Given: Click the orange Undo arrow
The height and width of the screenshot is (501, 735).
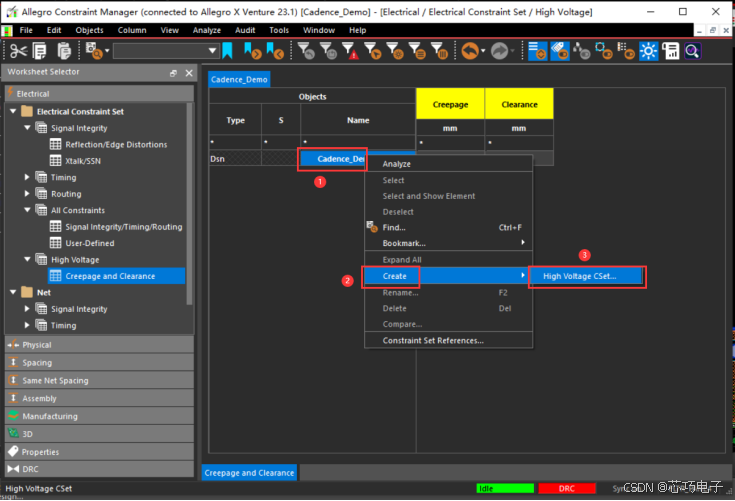Looking at the screenshot, I should 470,51.
